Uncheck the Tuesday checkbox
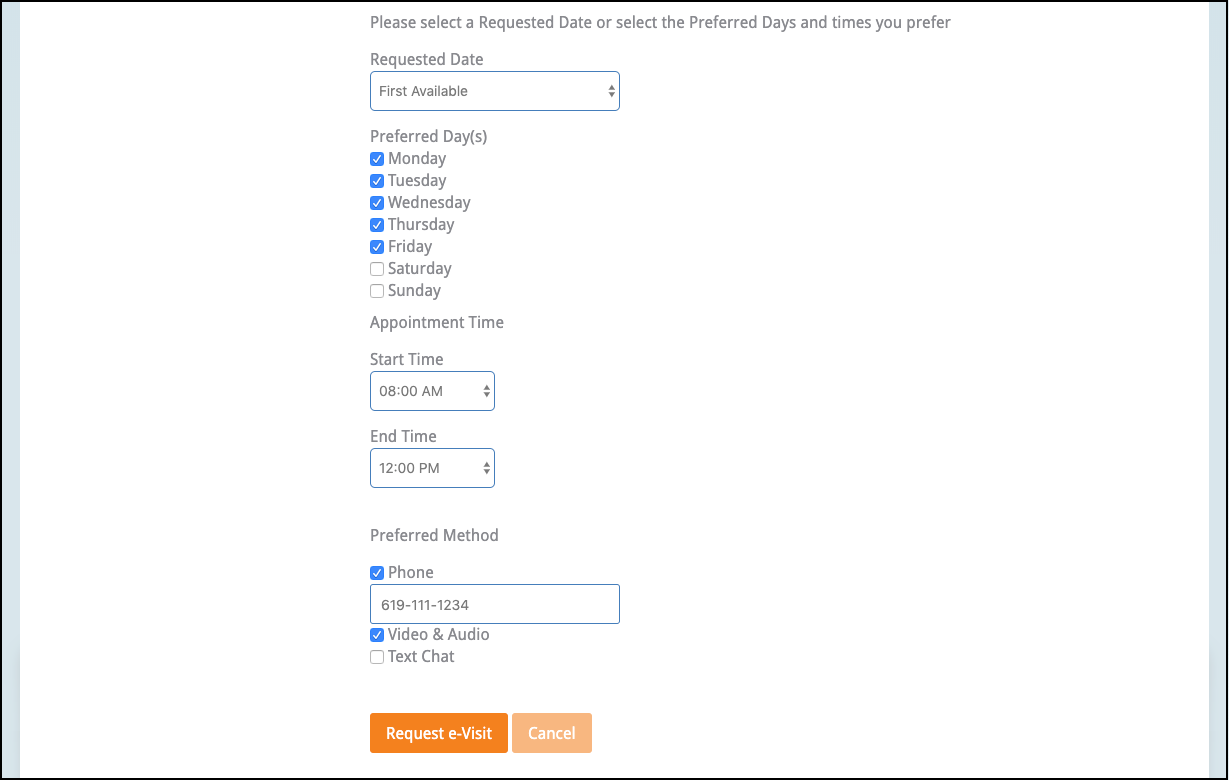1229x780 pixels. [x=377, y=181]
